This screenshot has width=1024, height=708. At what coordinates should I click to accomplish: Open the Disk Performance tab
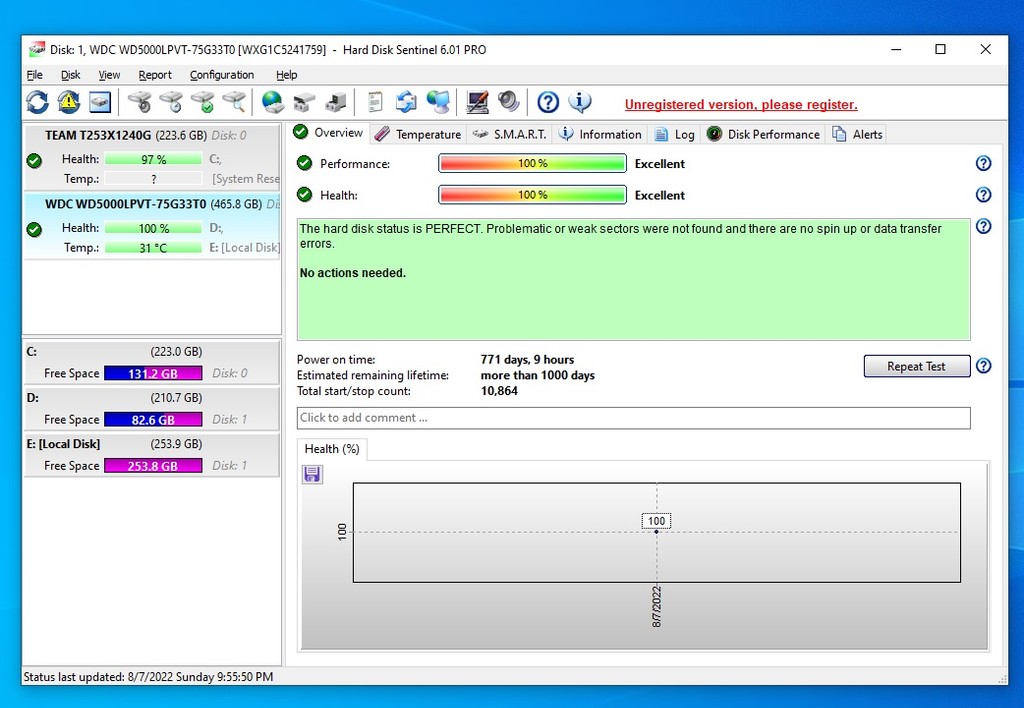763,134
